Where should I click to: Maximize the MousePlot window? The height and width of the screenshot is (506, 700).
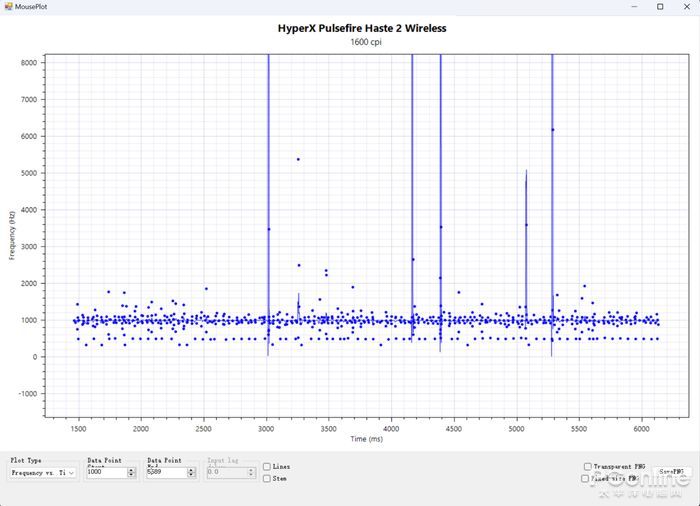coord(660,6)
